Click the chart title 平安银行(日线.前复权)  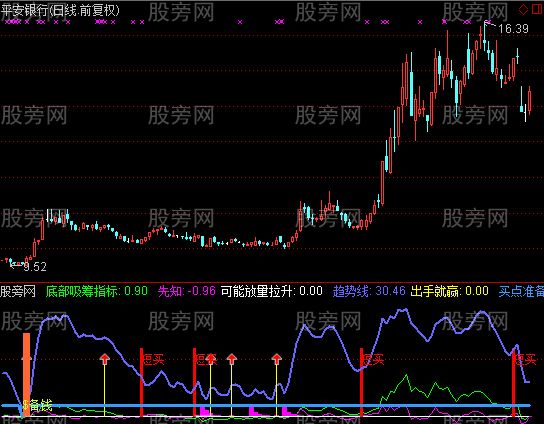(60, 10)
